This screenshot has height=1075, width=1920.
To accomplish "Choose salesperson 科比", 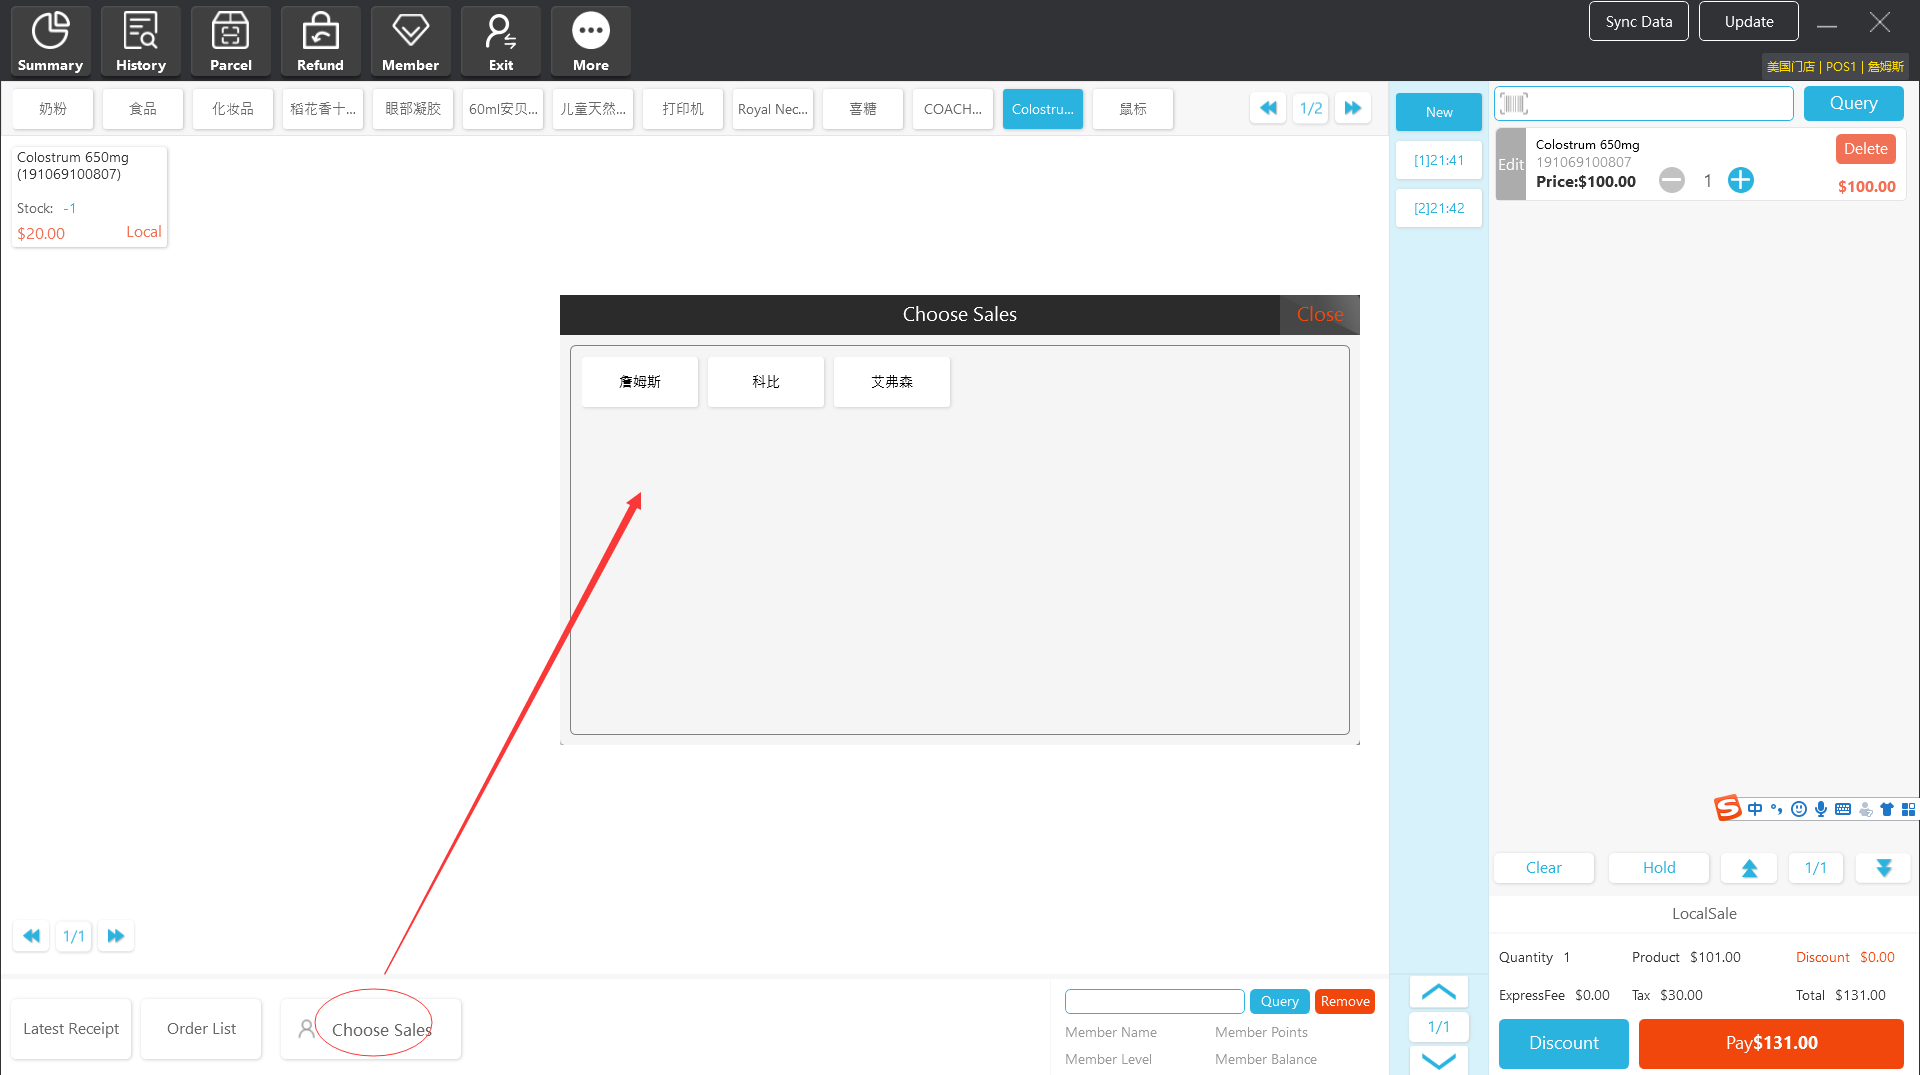I will (765, 382).
